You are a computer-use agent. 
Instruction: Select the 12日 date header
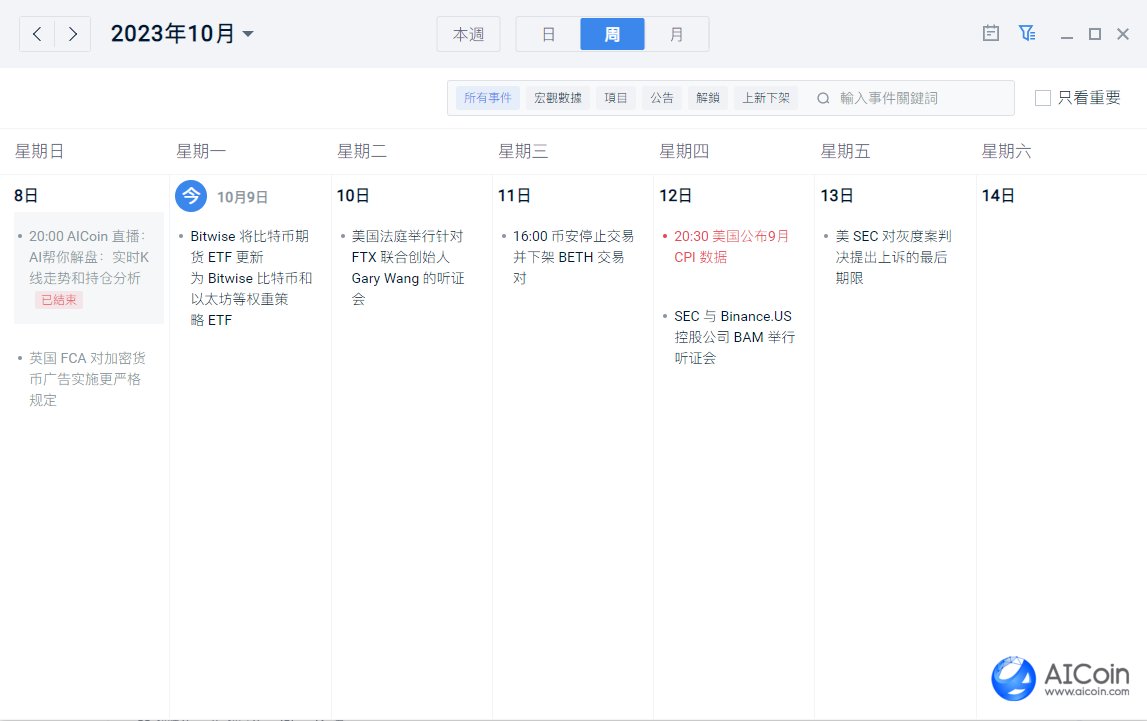675,196
